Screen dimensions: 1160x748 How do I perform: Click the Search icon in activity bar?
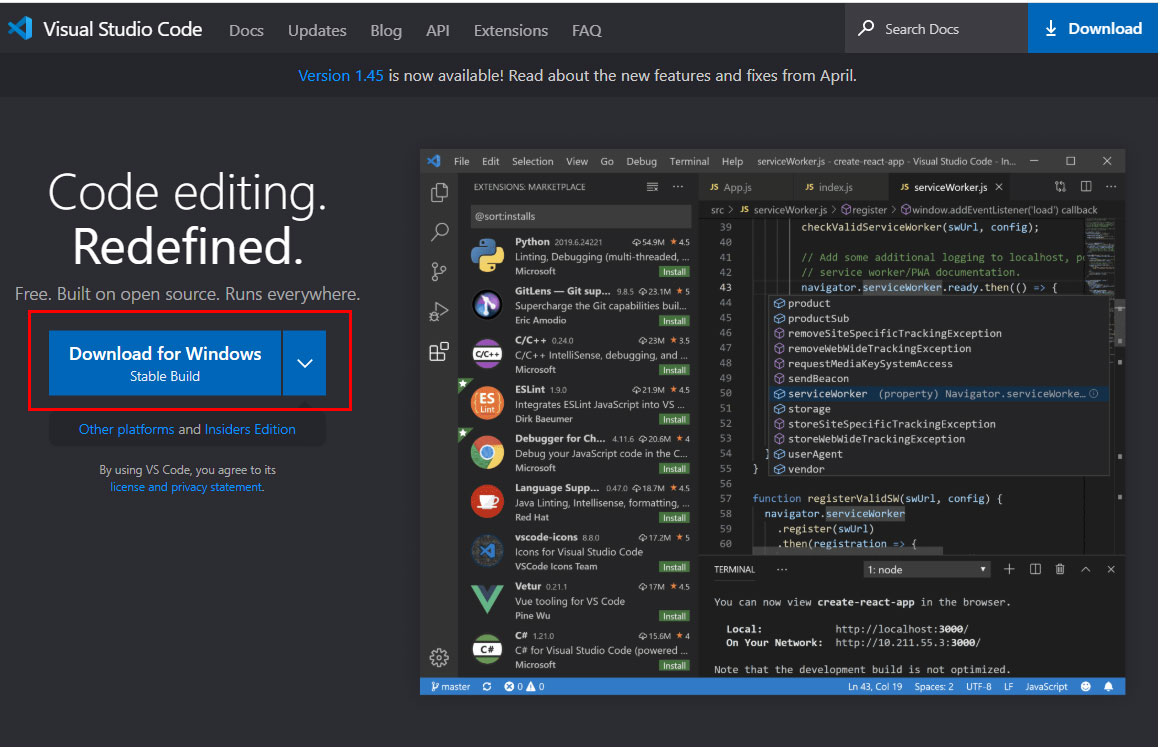click(439, 232)
